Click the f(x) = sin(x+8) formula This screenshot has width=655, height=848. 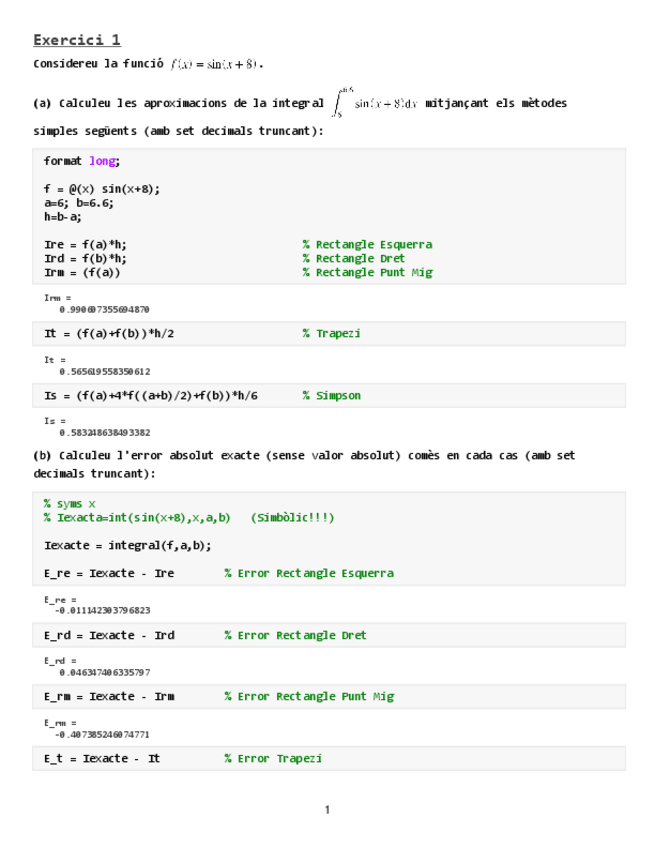click(216, 64)
